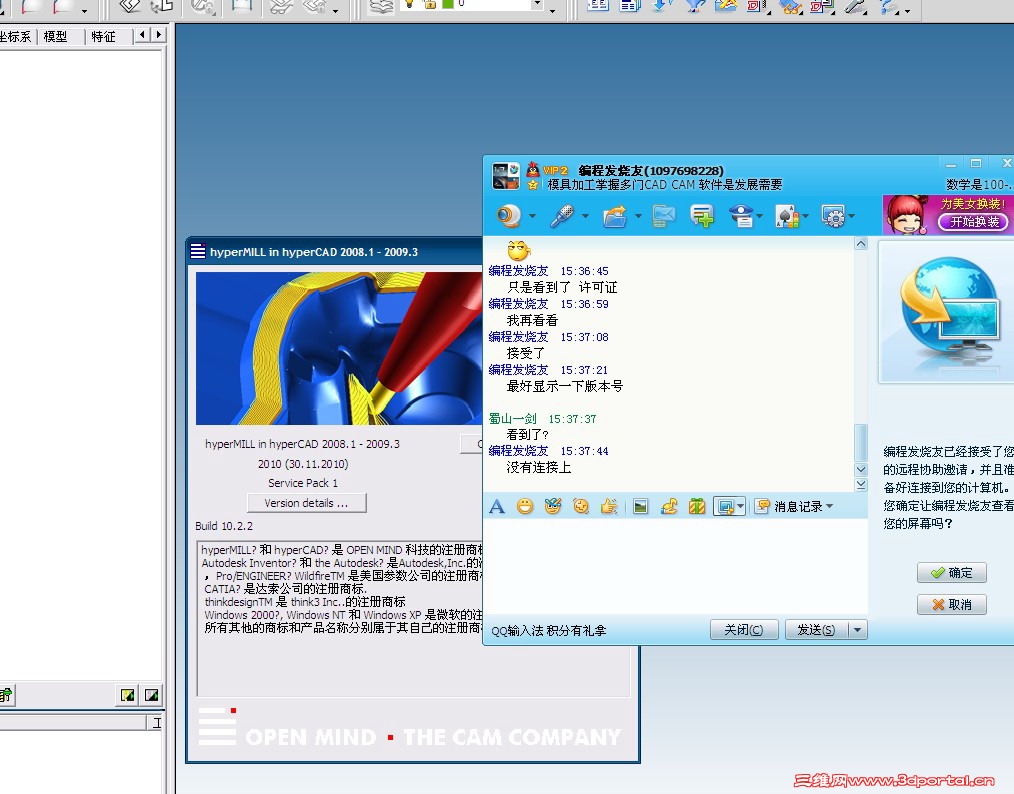Screen dimensions: 1014x794
Task: Click the Build 10.2.2 text
Action: click(x=224, y=526)
